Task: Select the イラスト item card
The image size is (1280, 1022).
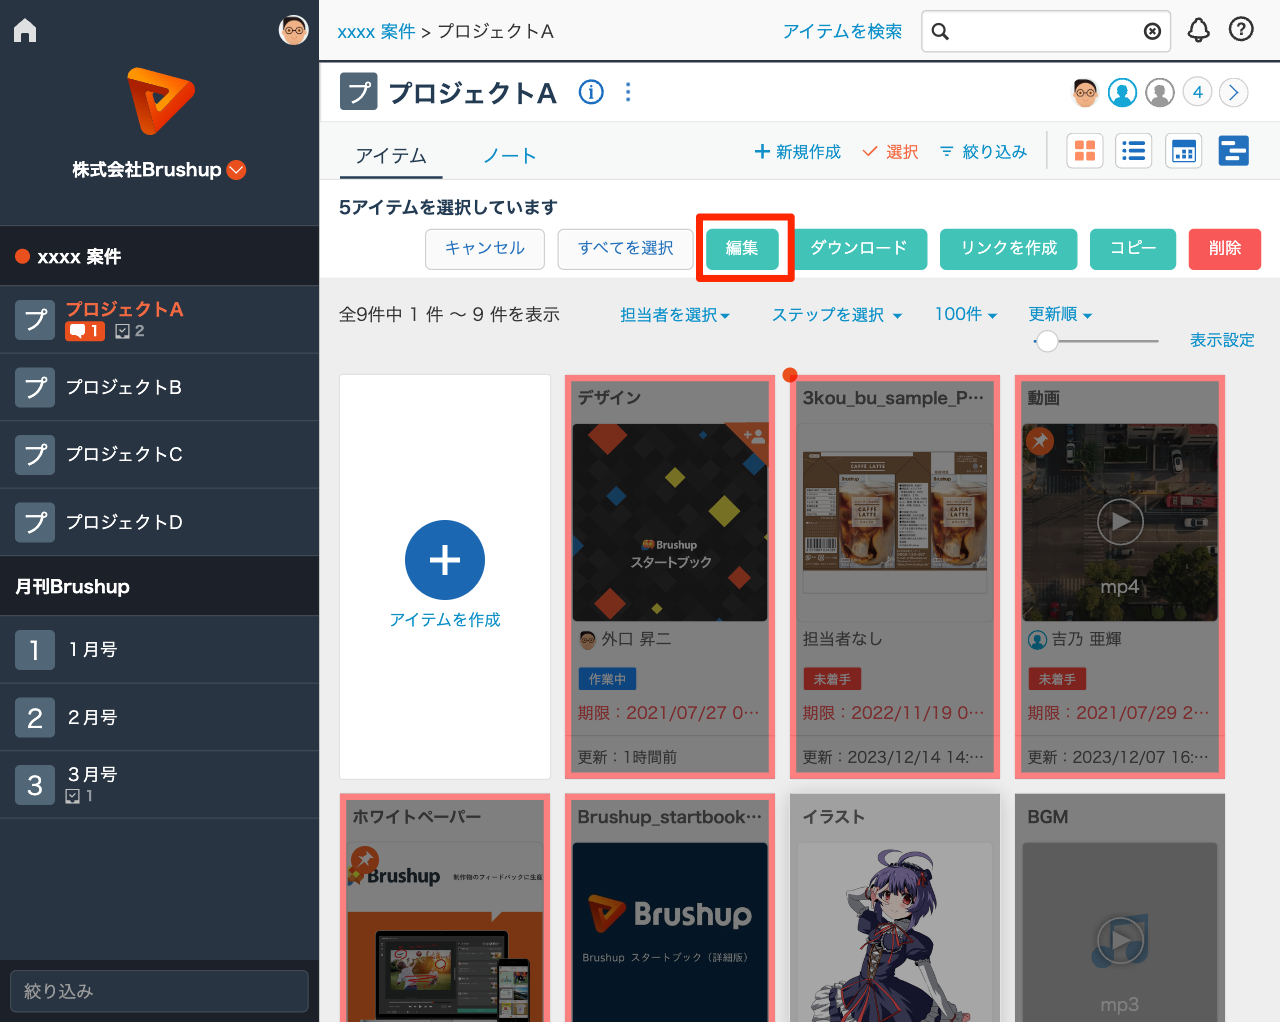Action: tap(895, 908)
